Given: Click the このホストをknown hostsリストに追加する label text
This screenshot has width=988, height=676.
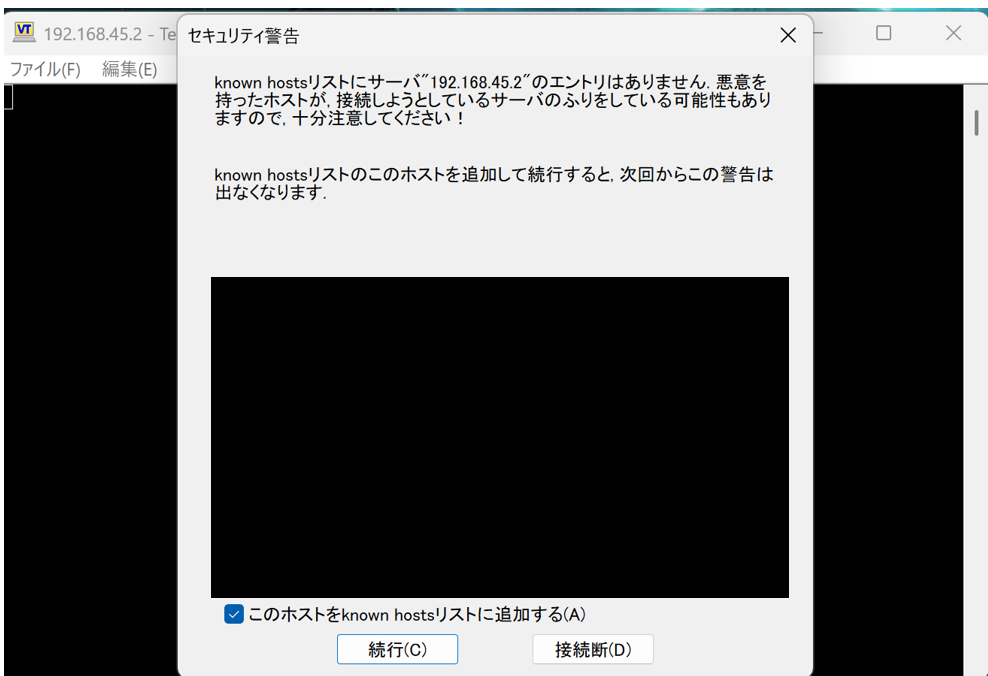Looking at the screenshot, I should click(416, 614).
